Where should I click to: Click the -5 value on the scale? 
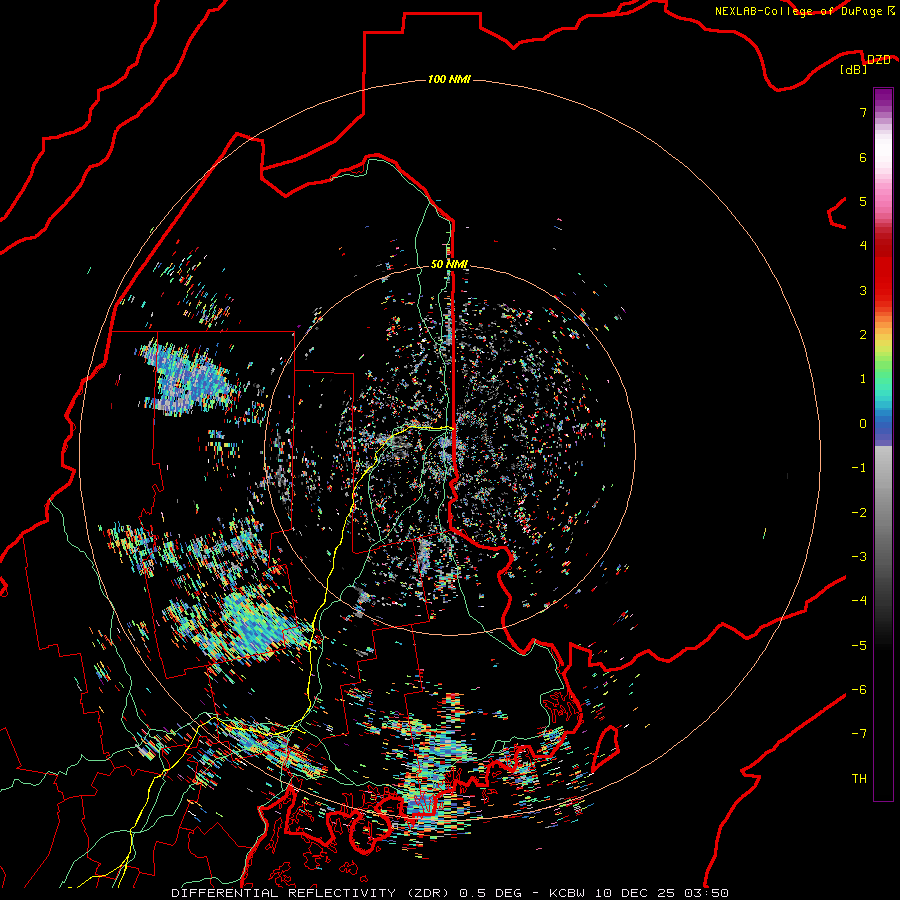click(x=859, y=646)
